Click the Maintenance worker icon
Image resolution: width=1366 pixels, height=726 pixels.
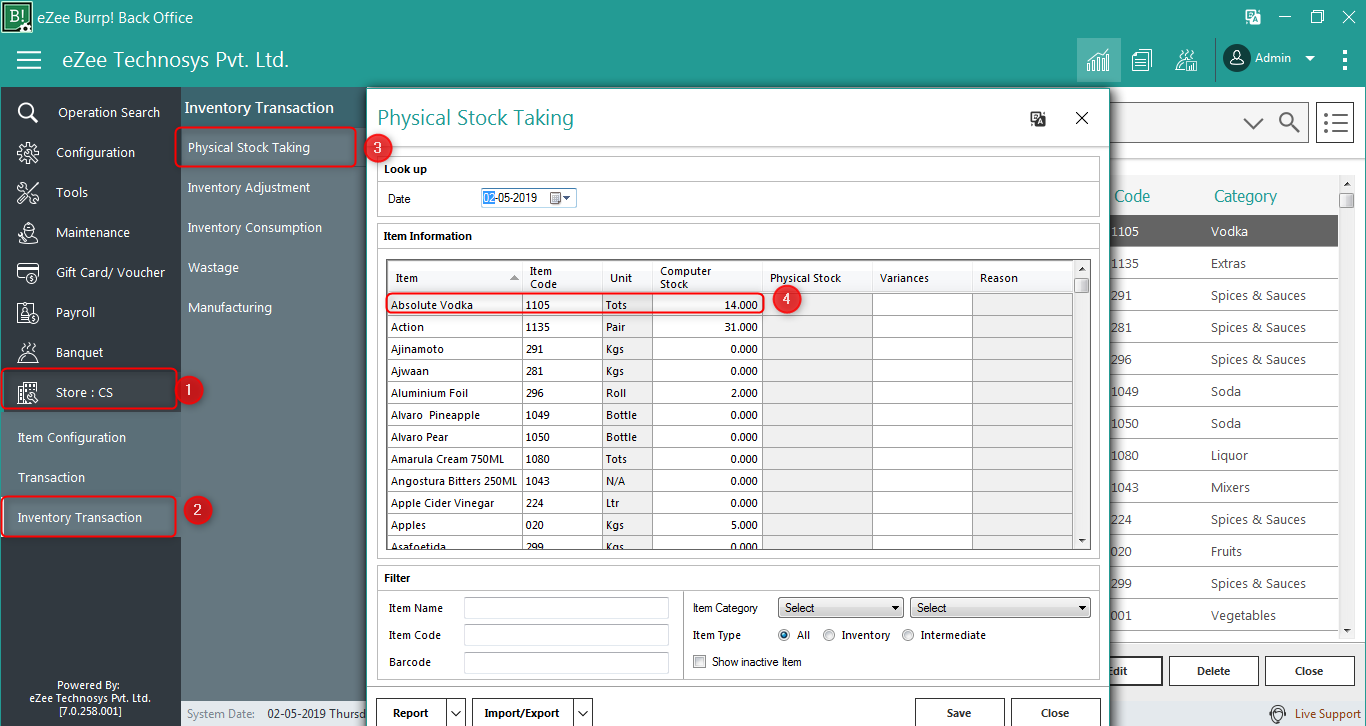point(28,233)
